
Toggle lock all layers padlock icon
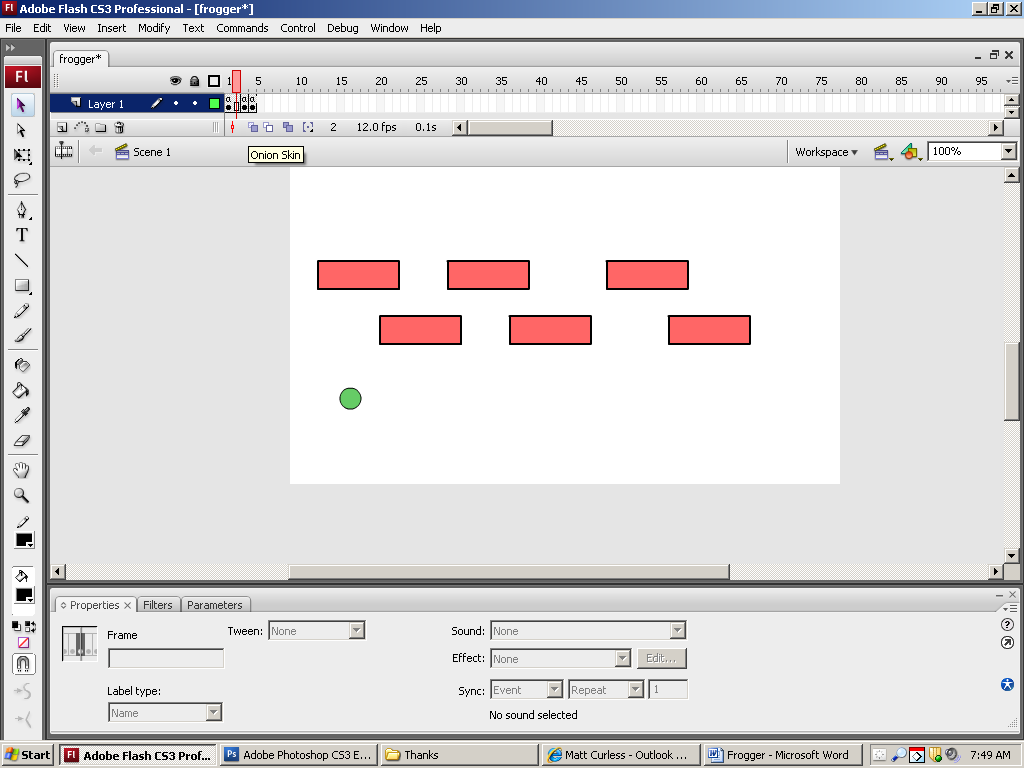pos(194,81)
